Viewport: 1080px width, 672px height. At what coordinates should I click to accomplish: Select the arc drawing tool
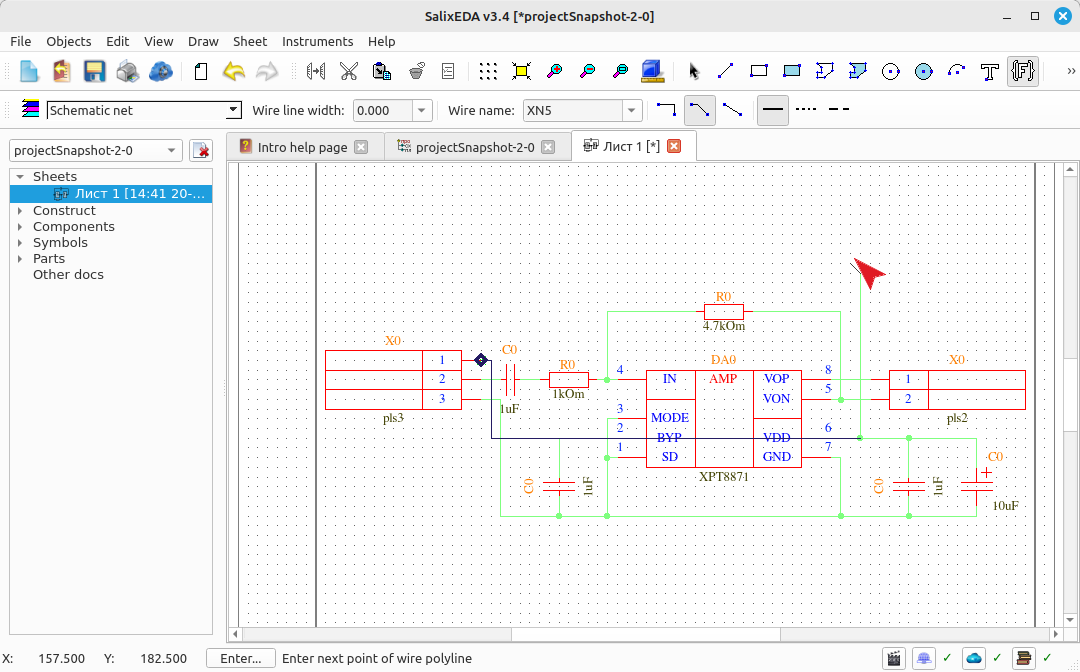957,71
